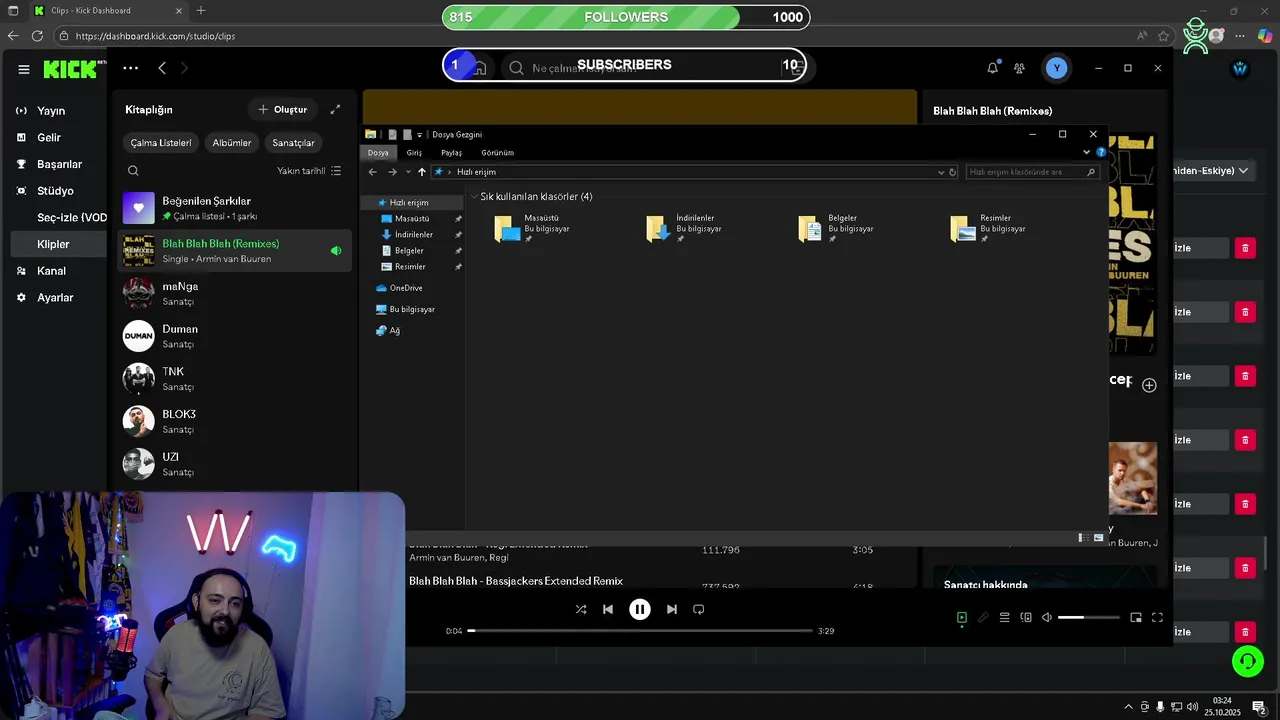Open Paylaş tab in File Explorer
Screen dimensions: 1280x720
click(452, 153)
